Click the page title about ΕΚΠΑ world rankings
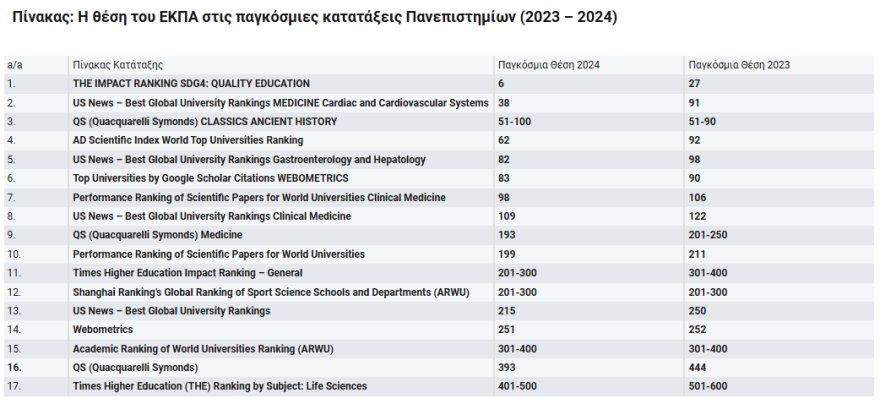 311,18
